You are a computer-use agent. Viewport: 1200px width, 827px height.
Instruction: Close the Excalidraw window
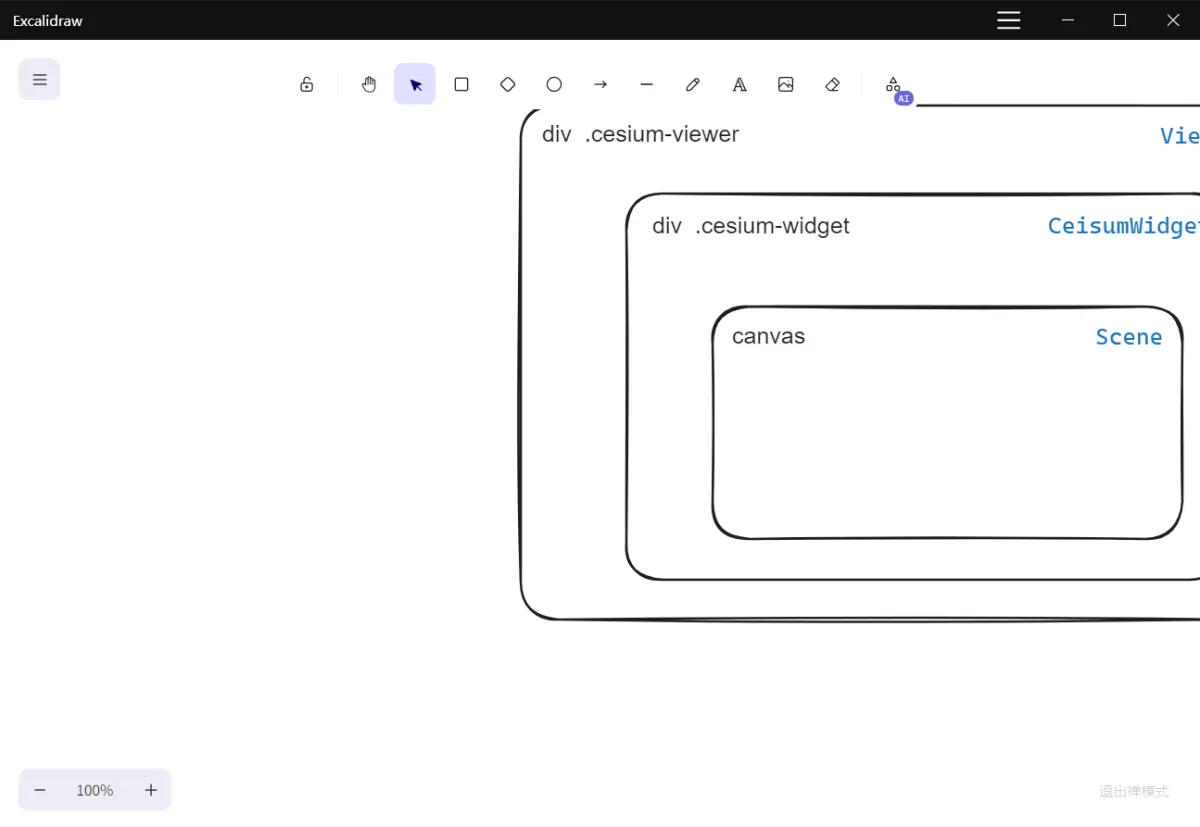coord(1173,20)
